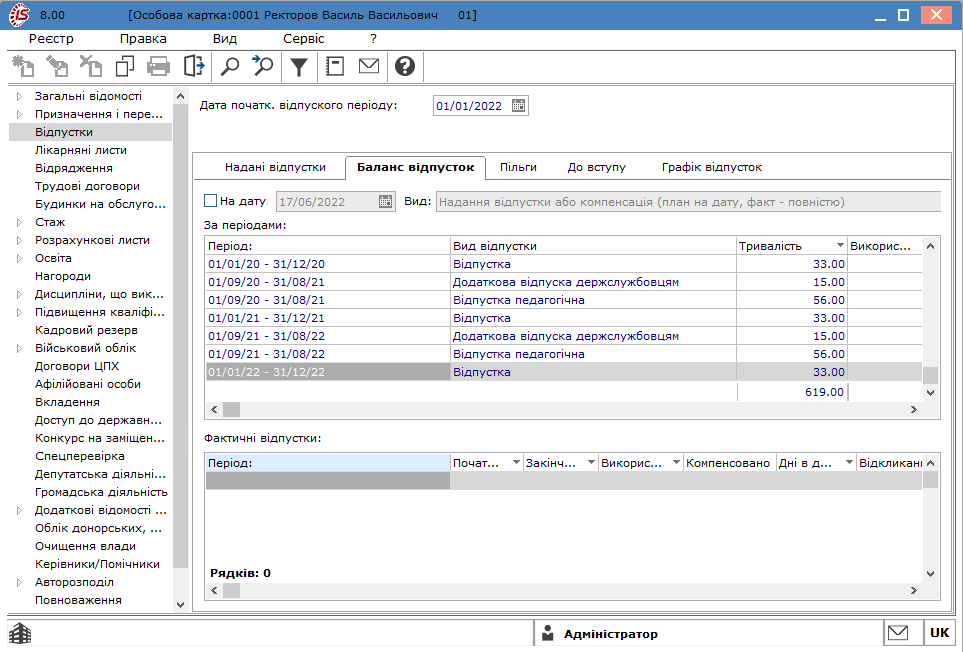
Task: Open the Вид menu
Action: point(225,39)
